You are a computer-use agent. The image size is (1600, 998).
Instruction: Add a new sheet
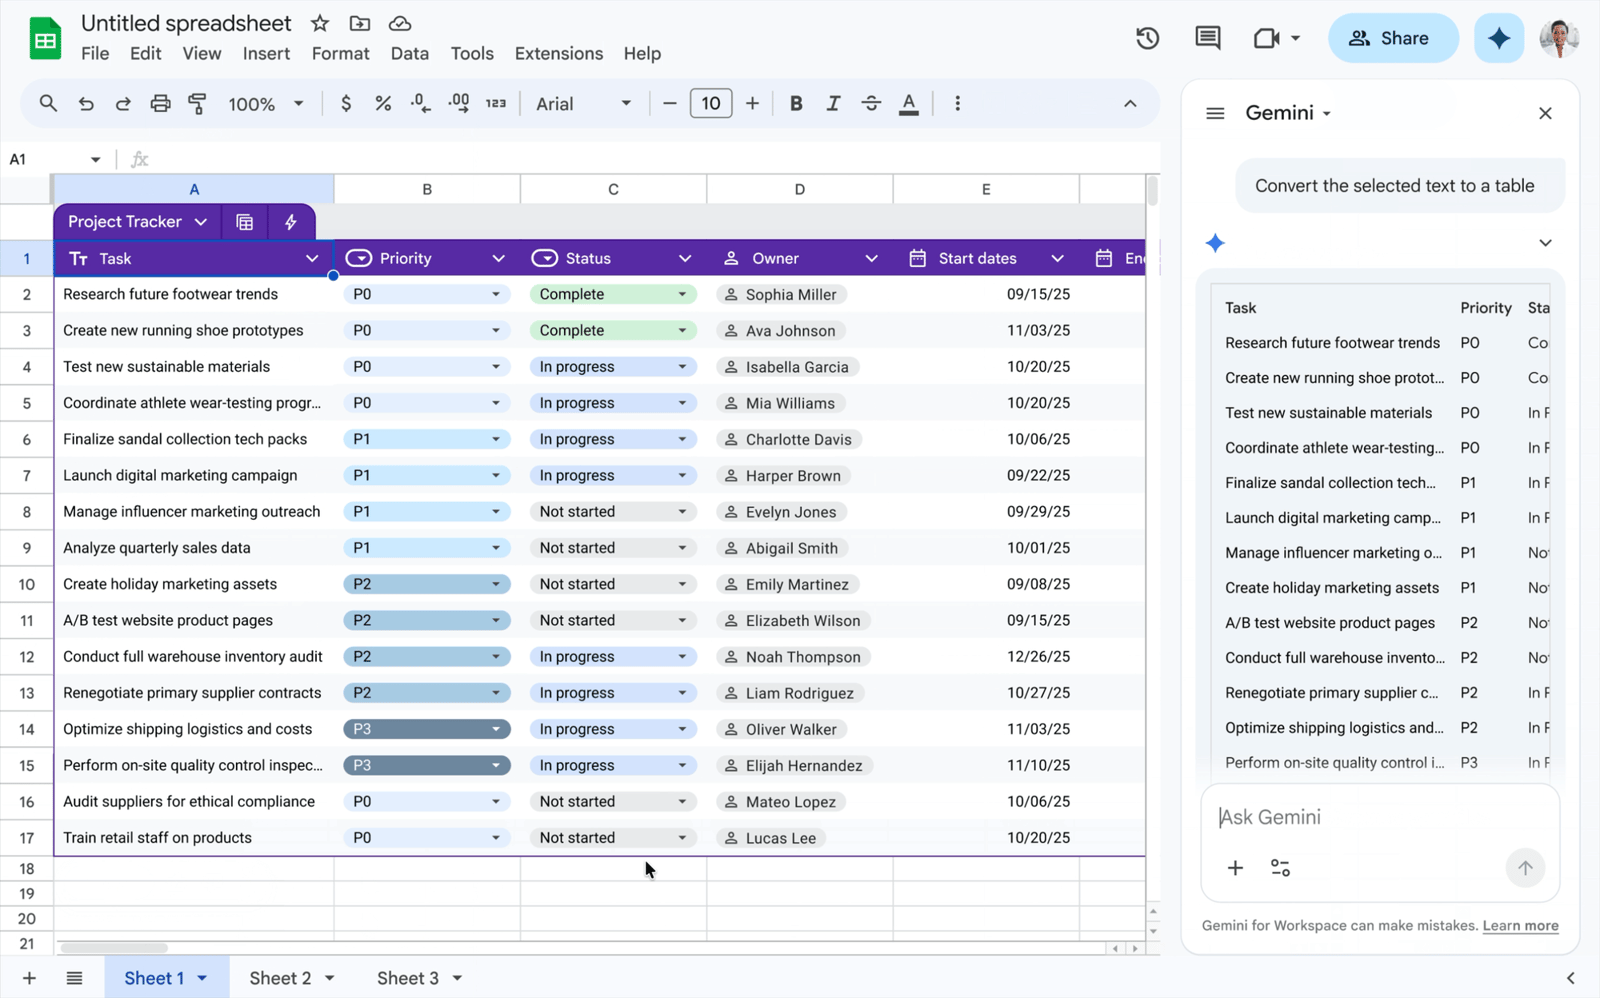(x=29, y=978)
